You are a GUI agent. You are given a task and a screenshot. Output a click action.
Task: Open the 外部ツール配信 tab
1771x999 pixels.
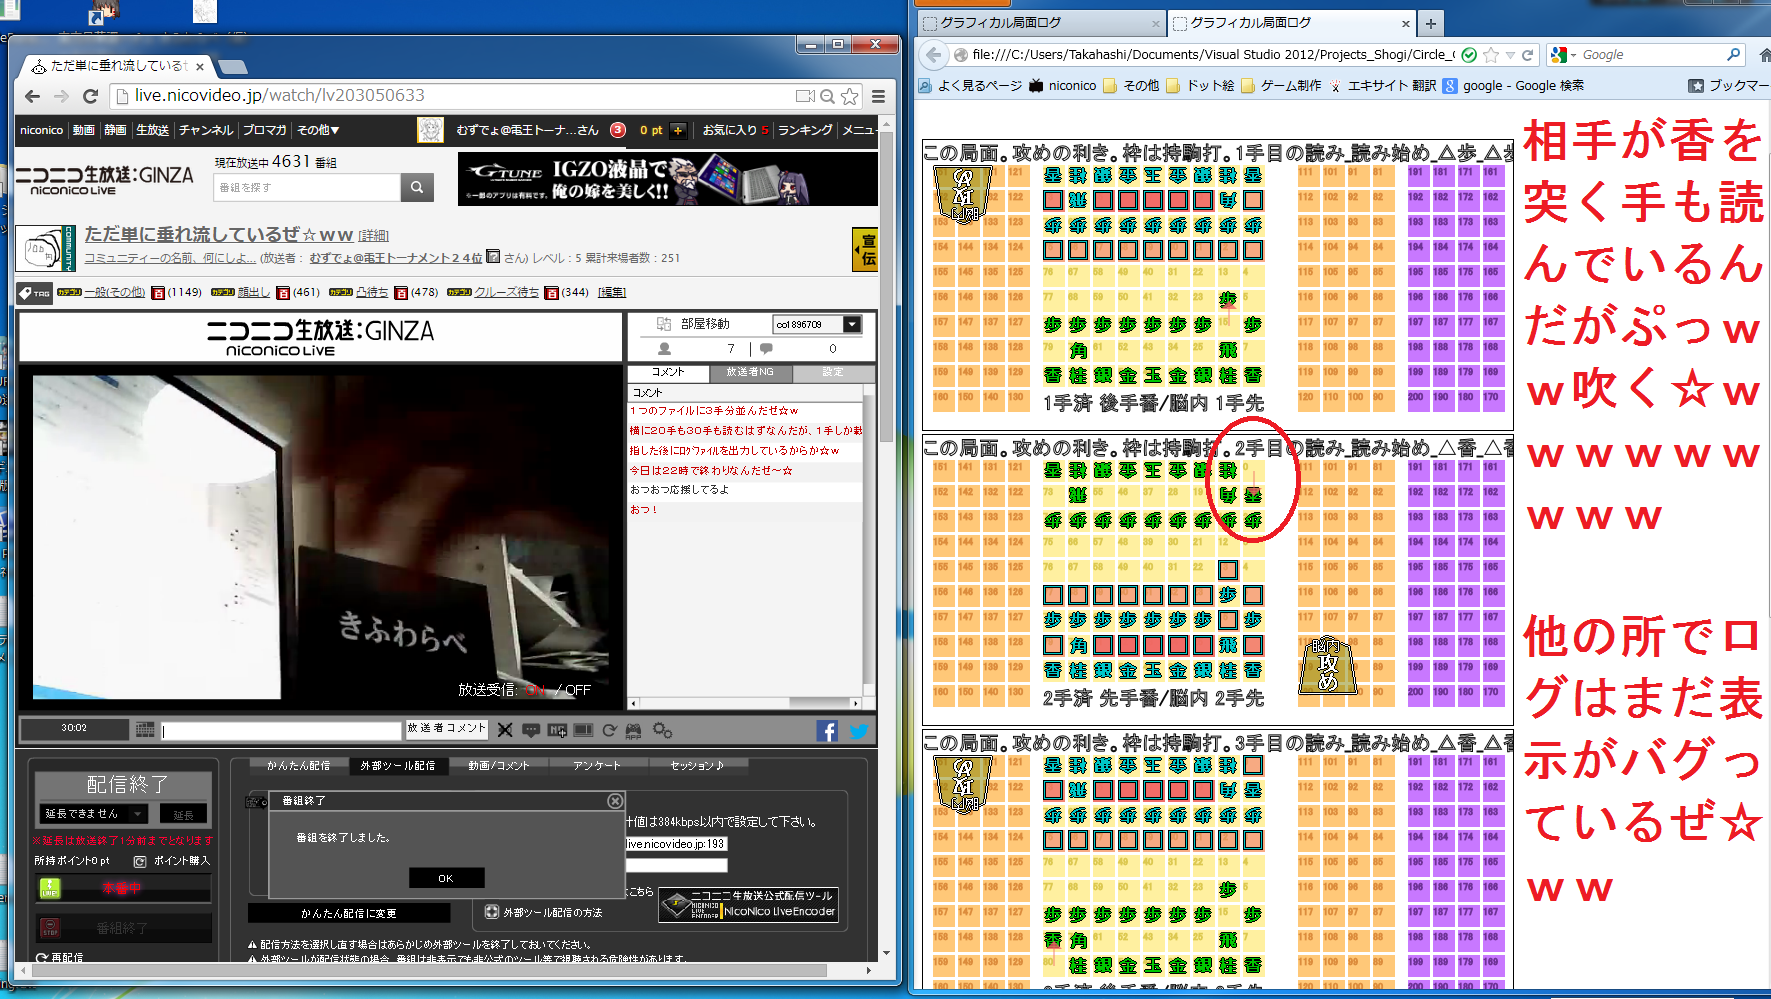pyautogui.click(x=398, y=766)
